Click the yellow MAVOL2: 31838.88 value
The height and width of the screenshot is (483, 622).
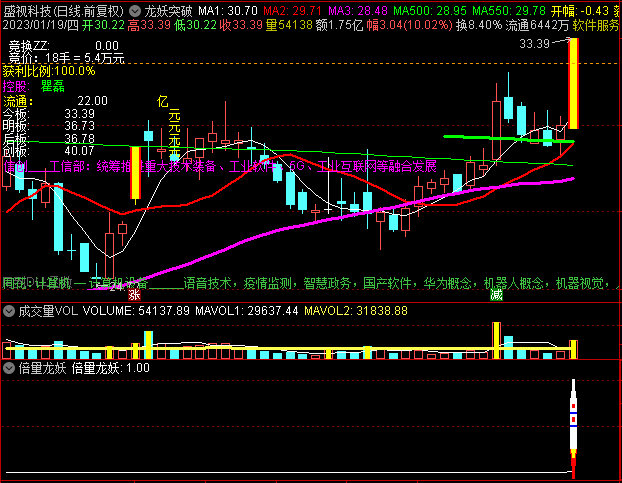click(x=356, y=311)
